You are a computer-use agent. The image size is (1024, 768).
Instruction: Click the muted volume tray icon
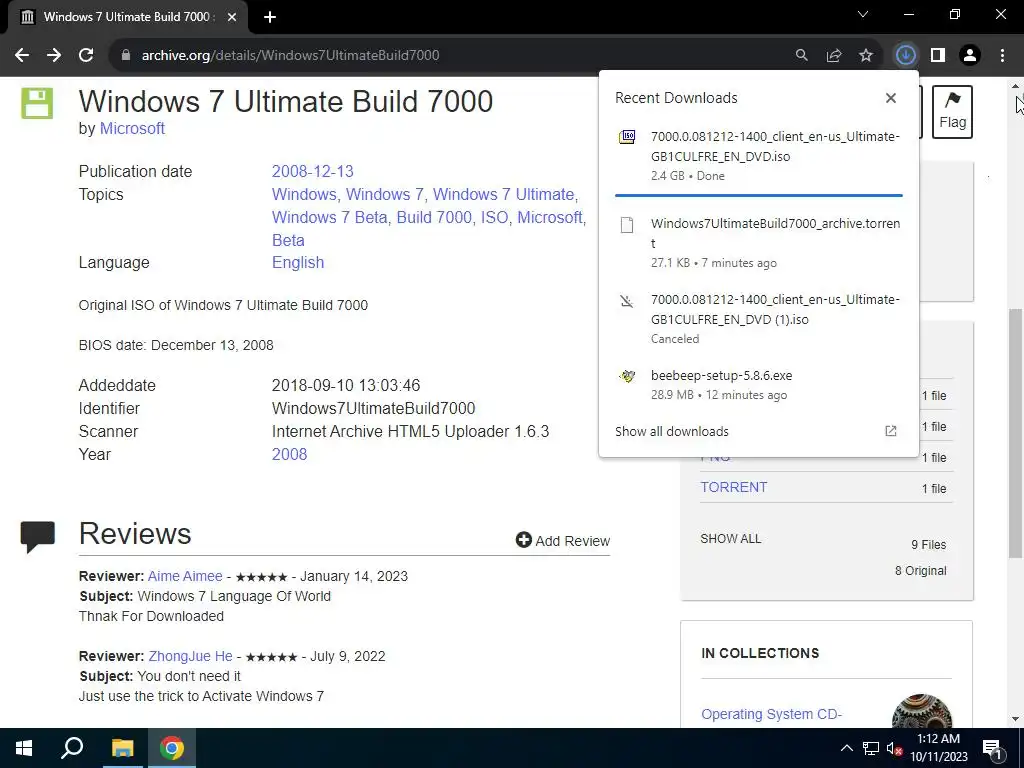[x=894, y=748]
